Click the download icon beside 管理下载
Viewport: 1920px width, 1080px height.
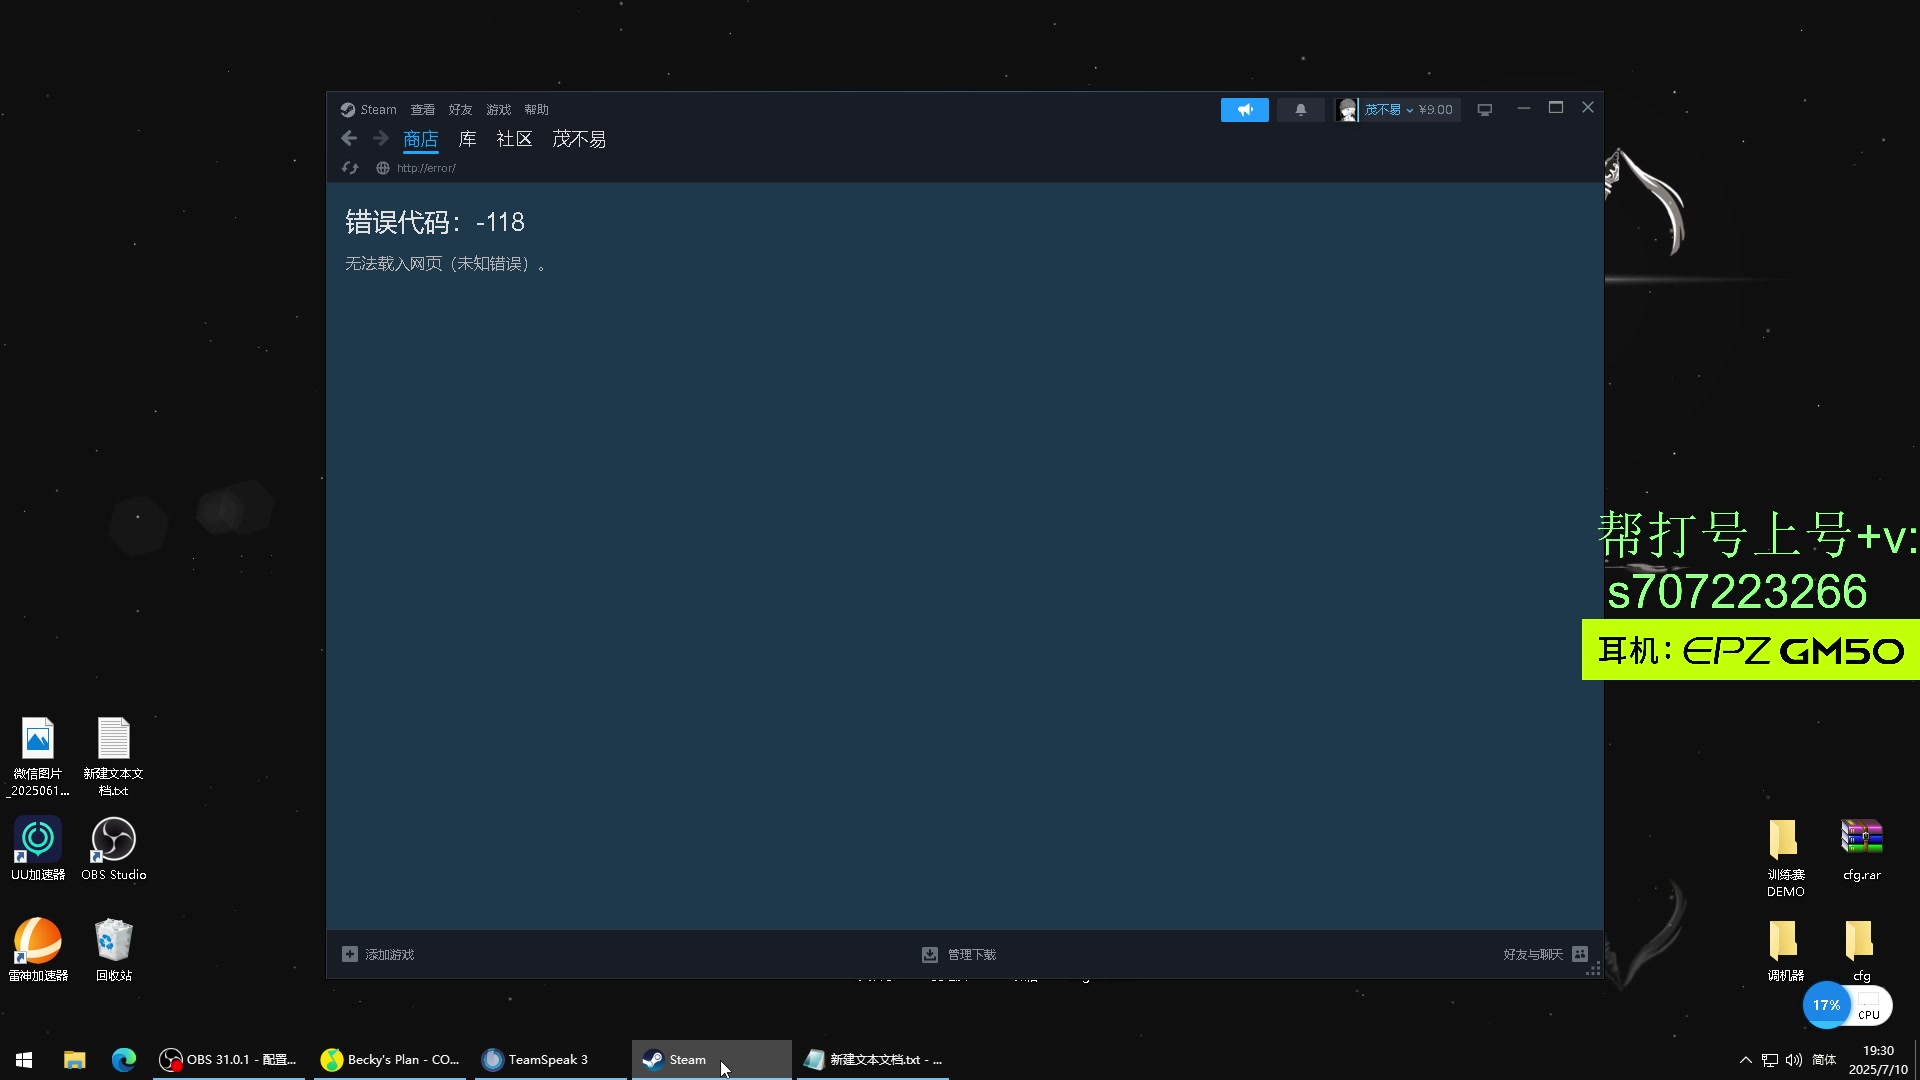tap(929, 955)
